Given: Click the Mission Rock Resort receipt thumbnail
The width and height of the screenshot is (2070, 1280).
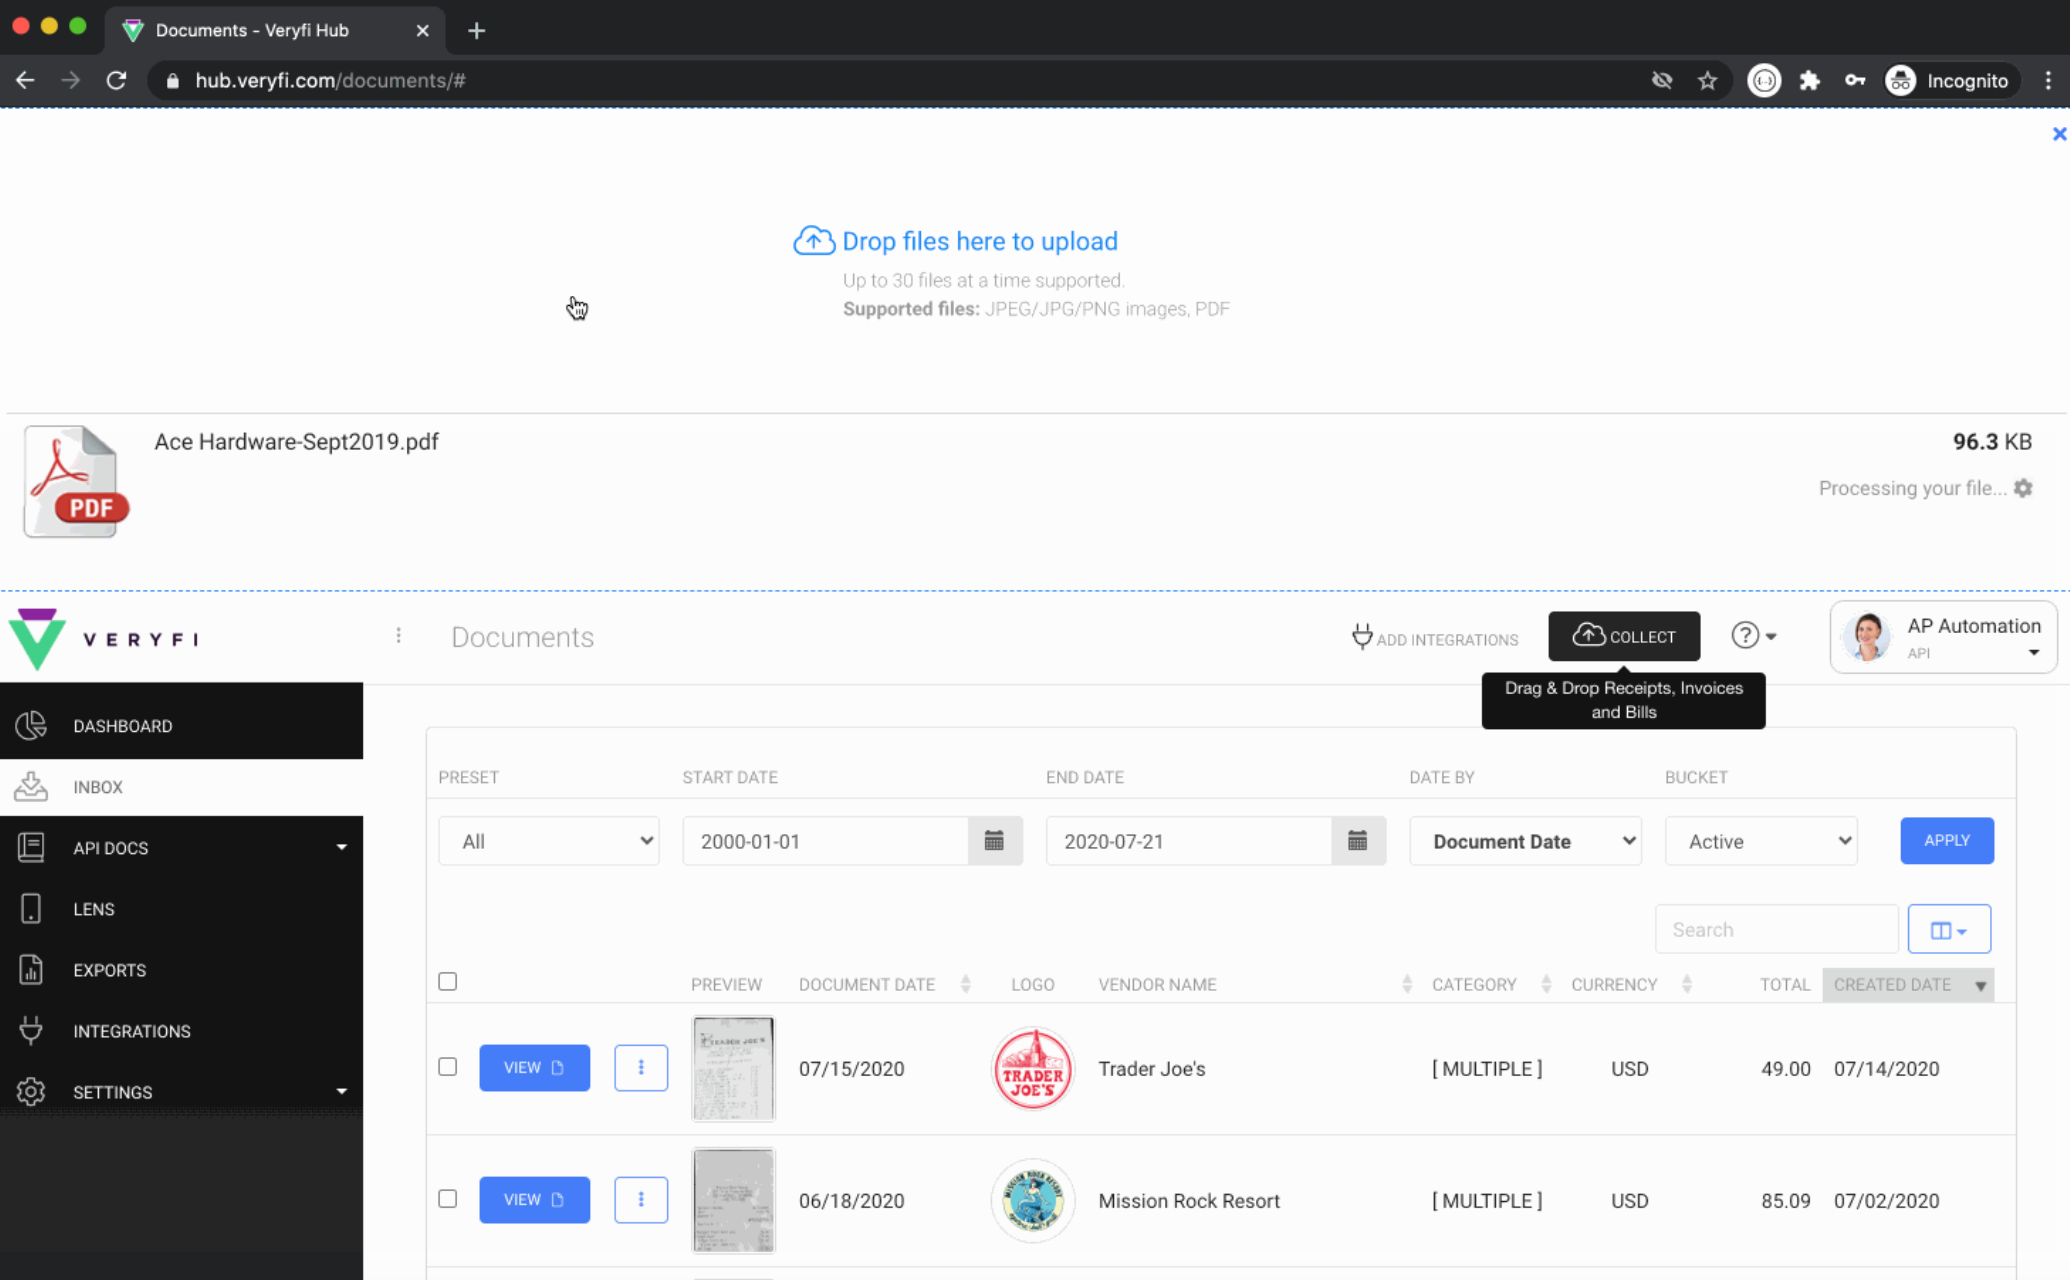Looking at the screenshot, I should pos(733,1200).
